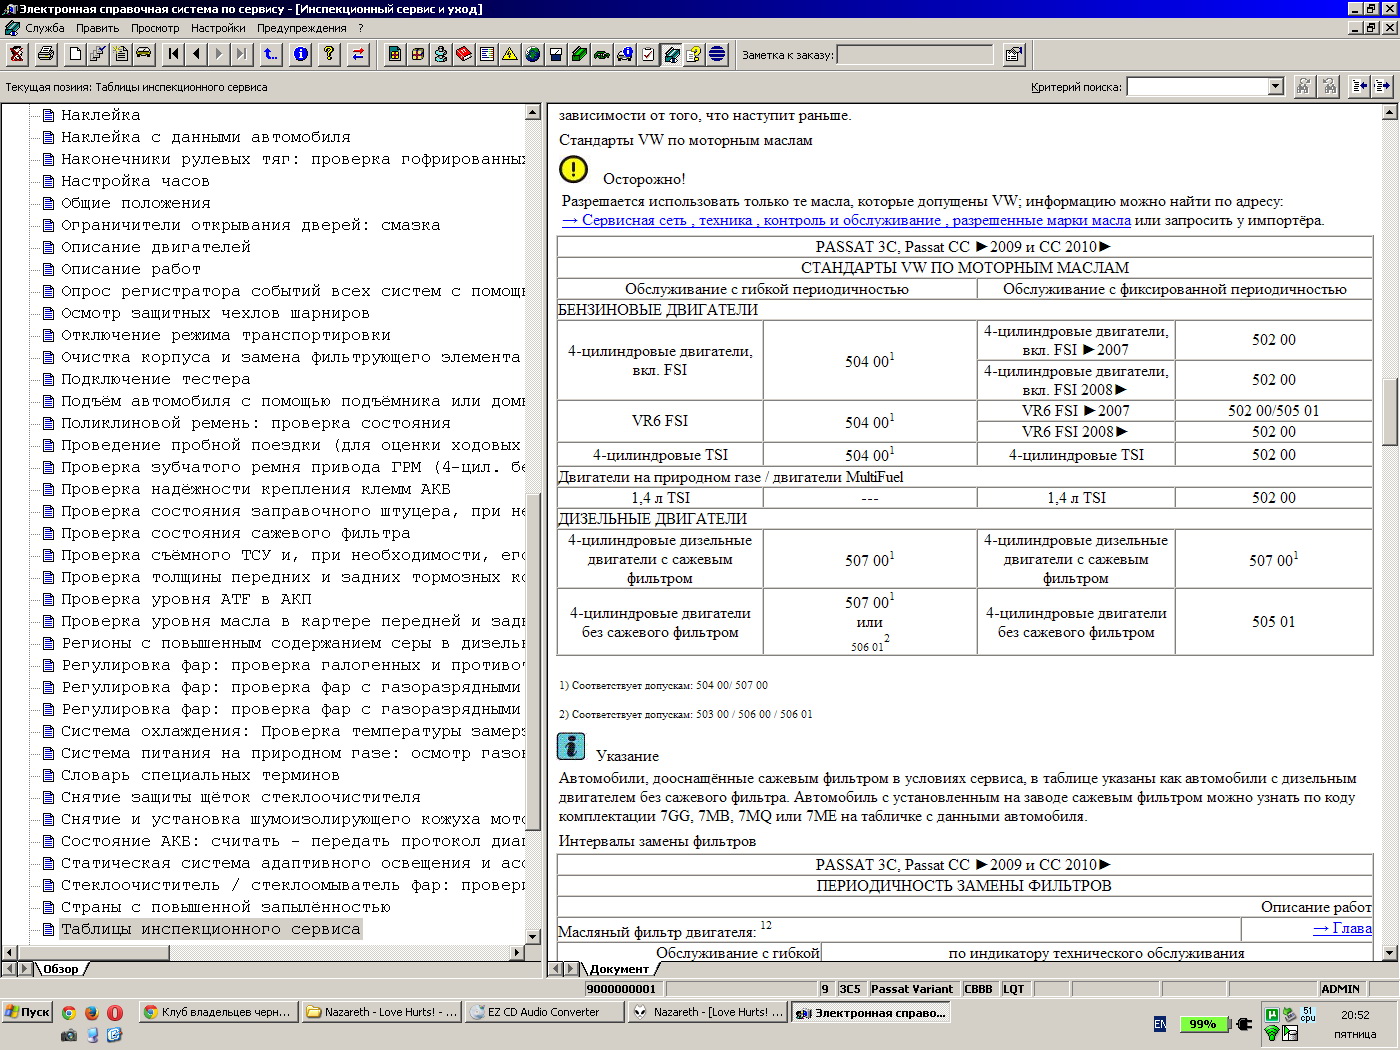Select tree item Описание работ
The height and width of the screenshot is (1050, 1400).
click(x=130, y=269)
